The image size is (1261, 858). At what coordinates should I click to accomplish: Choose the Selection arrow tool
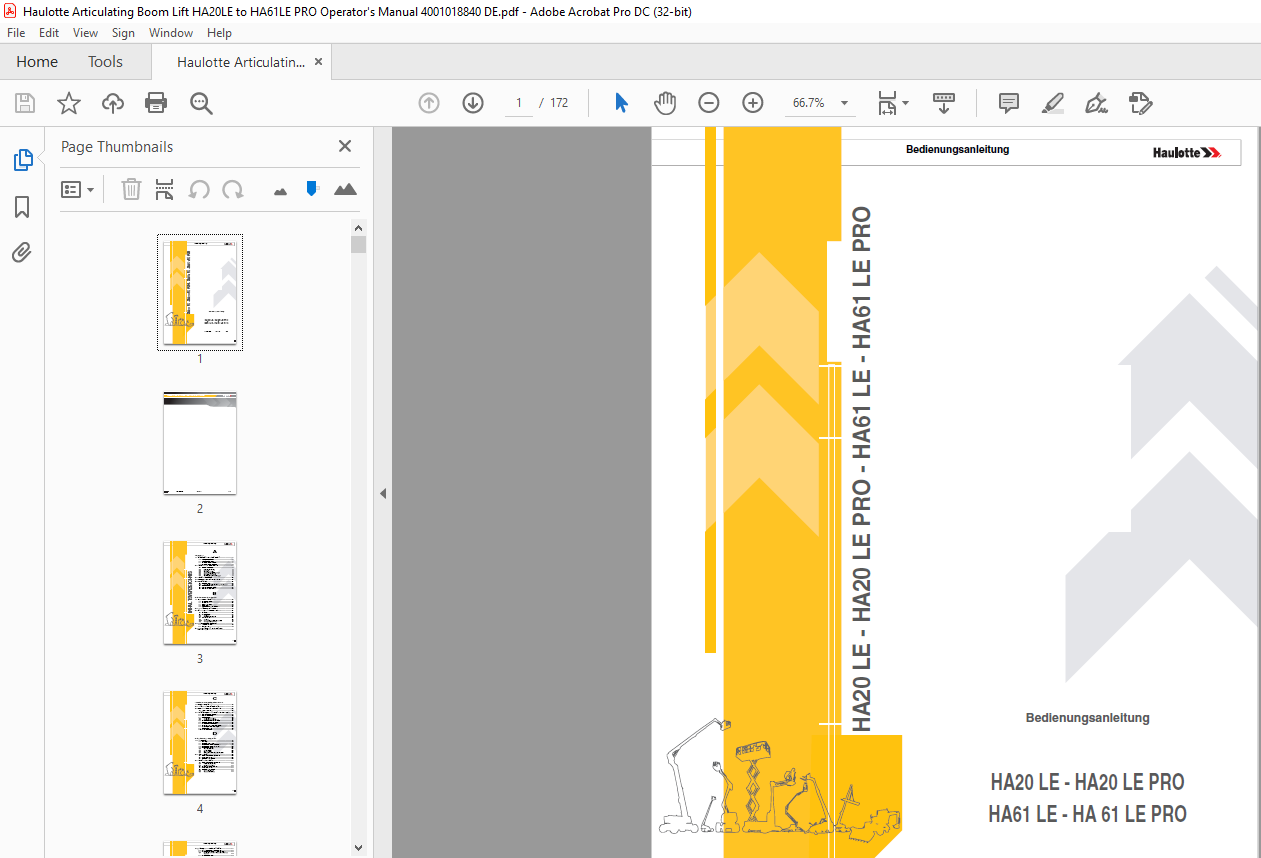[x=621, y=103]
